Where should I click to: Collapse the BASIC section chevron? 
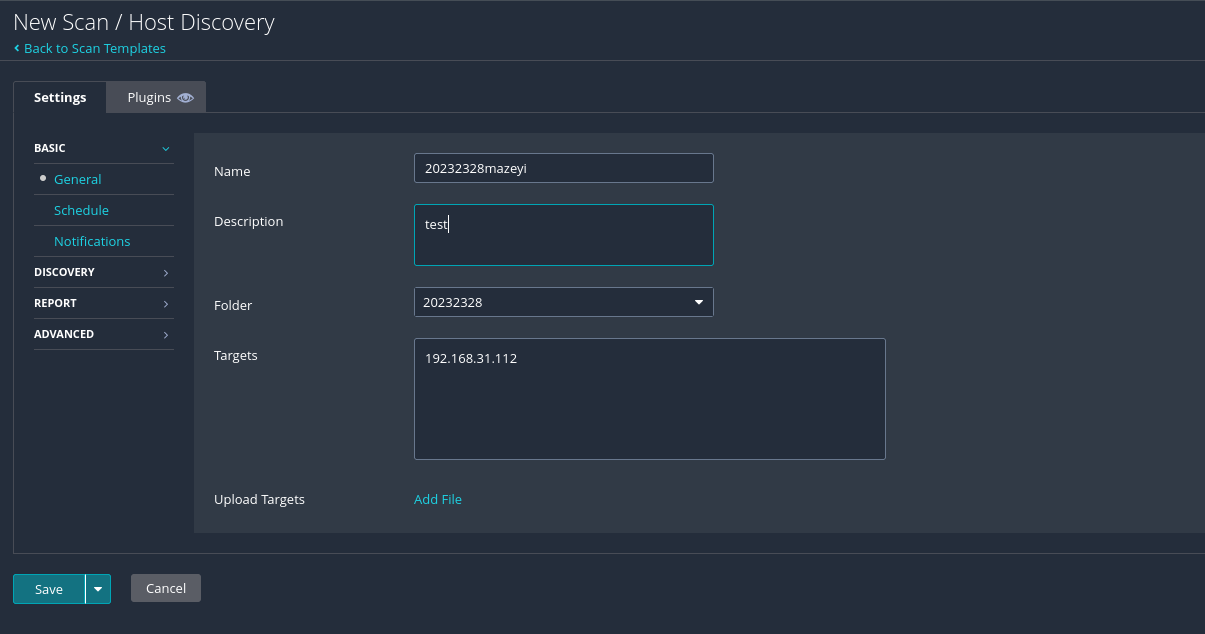[165, 149]
